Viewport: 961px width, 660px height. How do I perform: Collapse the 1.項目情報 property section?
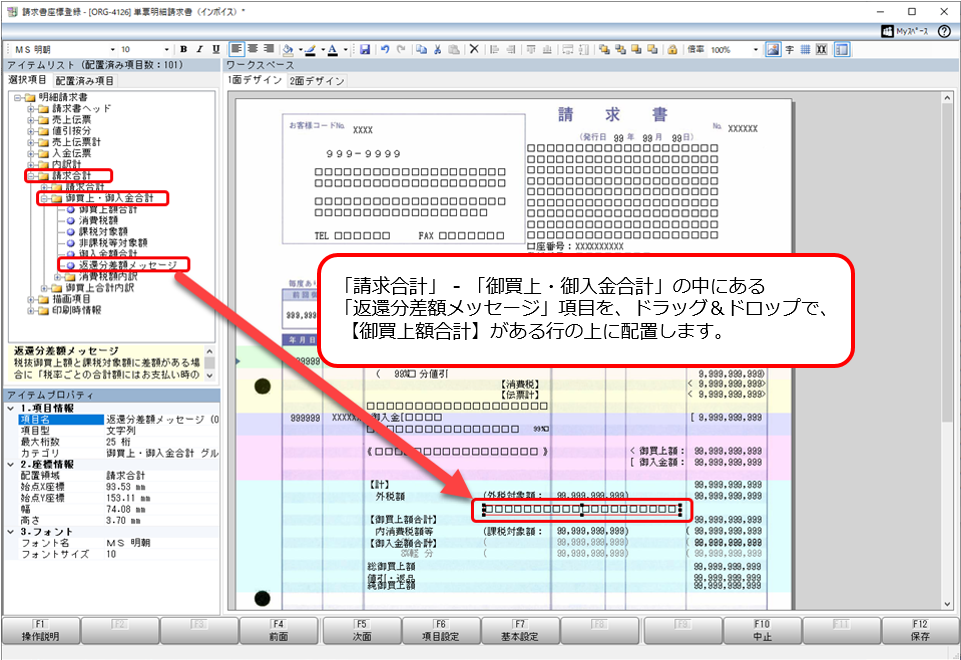[x=10, y=408]
